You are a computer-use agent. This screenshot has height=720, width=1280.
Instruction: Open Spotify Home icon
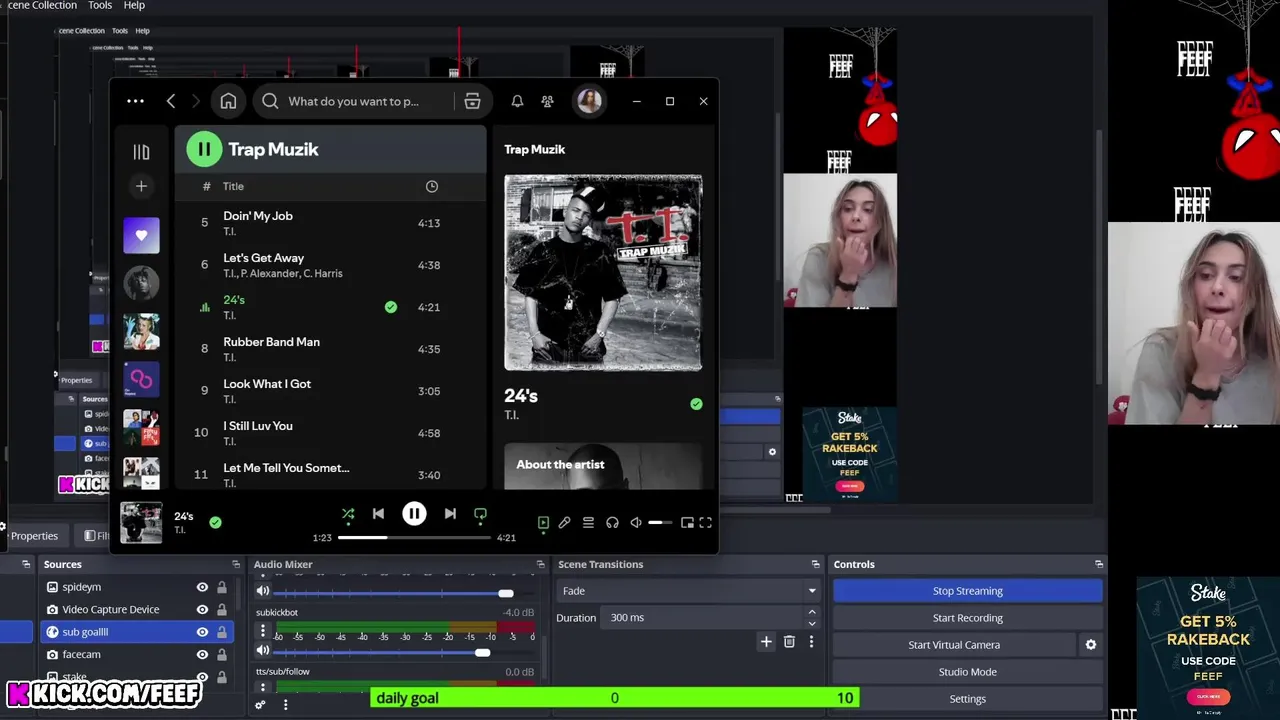(x=228, y=101)
